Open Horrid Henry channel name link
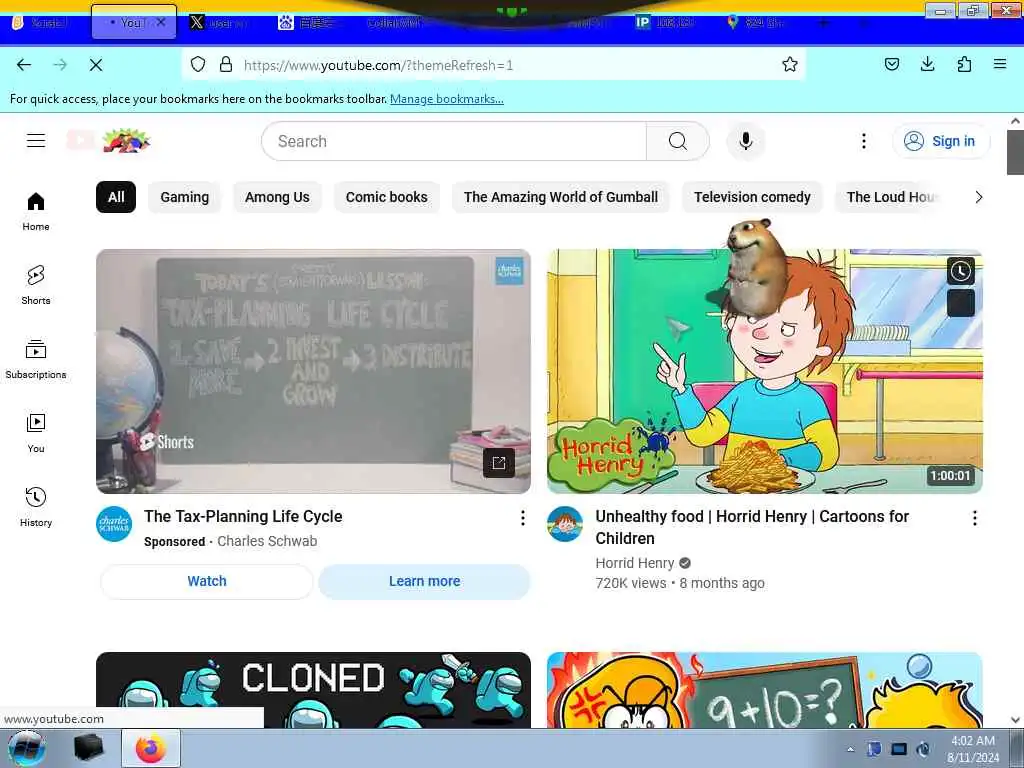1024x768 pixels. 635,563
